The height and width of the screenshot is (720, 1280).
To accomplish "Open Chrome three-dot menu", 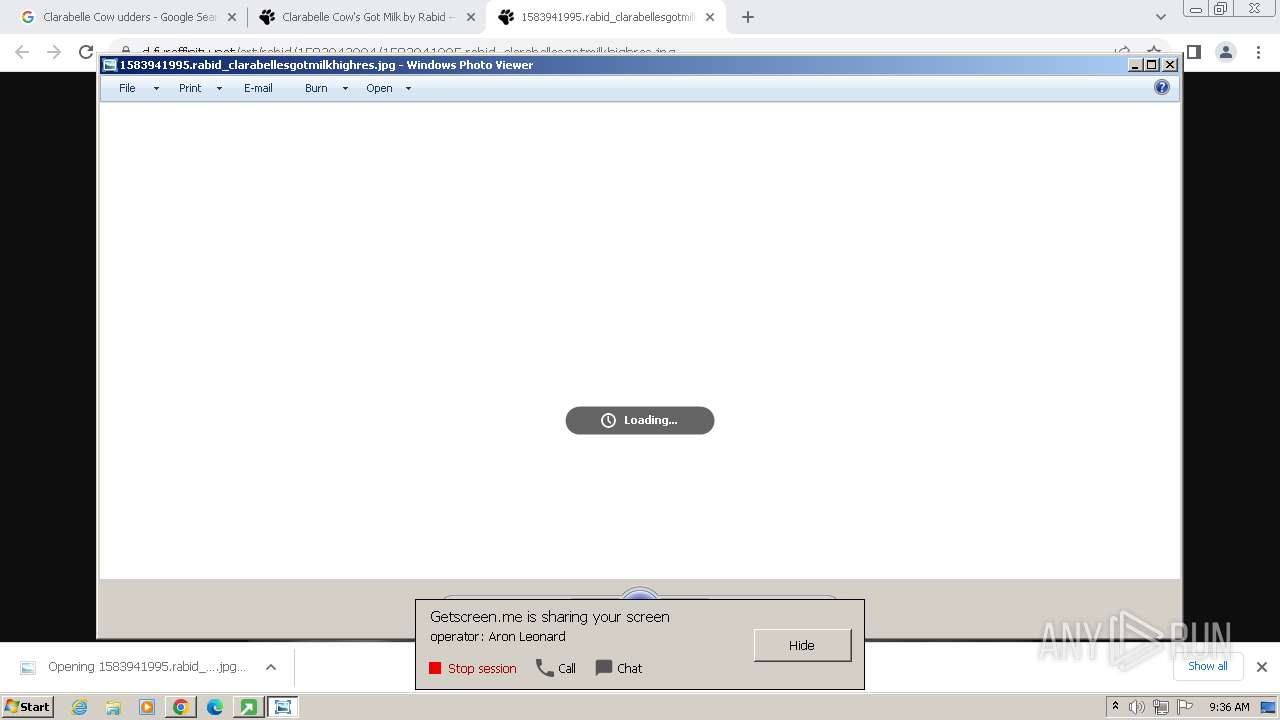I will [1257, 52].
